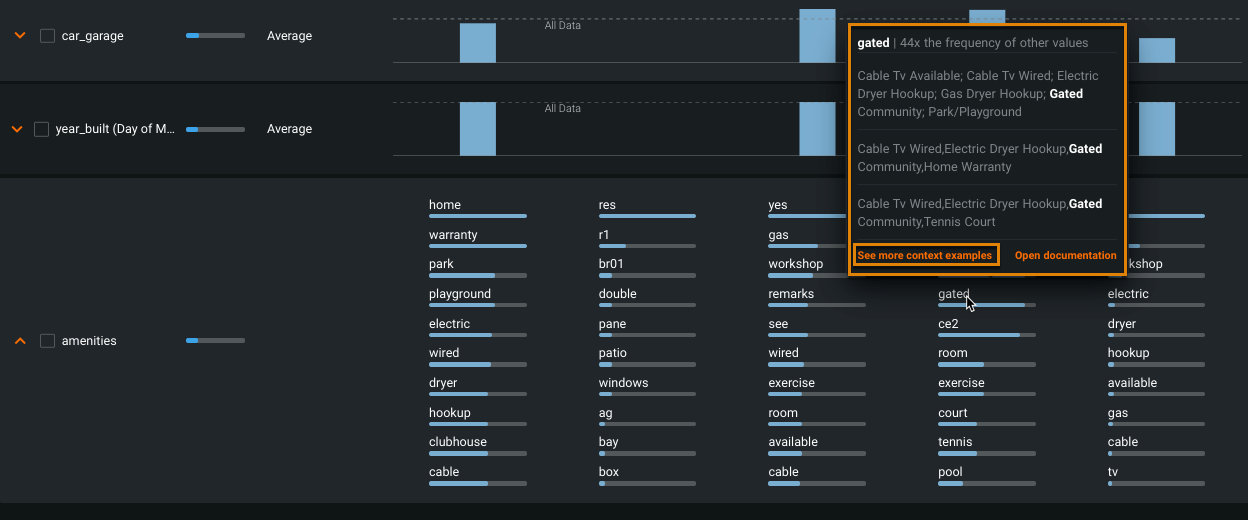Image resolution: width=1248 pixels, height=520 pixels.
Task: Check the car_garage feature checkbox
Action: coord(47,36)
